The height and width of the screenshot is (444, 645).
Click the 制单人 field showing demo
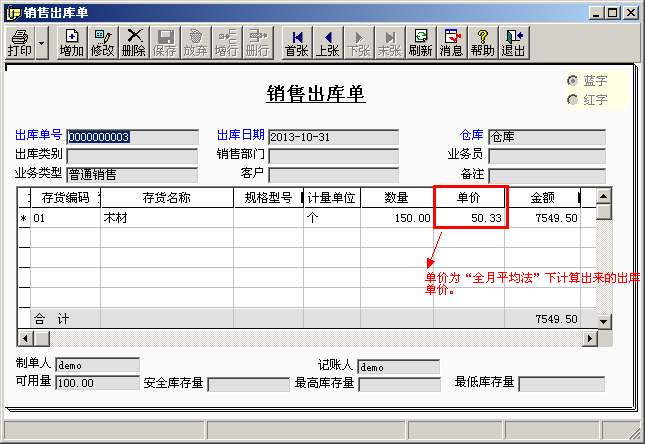[x=97, y=365]
